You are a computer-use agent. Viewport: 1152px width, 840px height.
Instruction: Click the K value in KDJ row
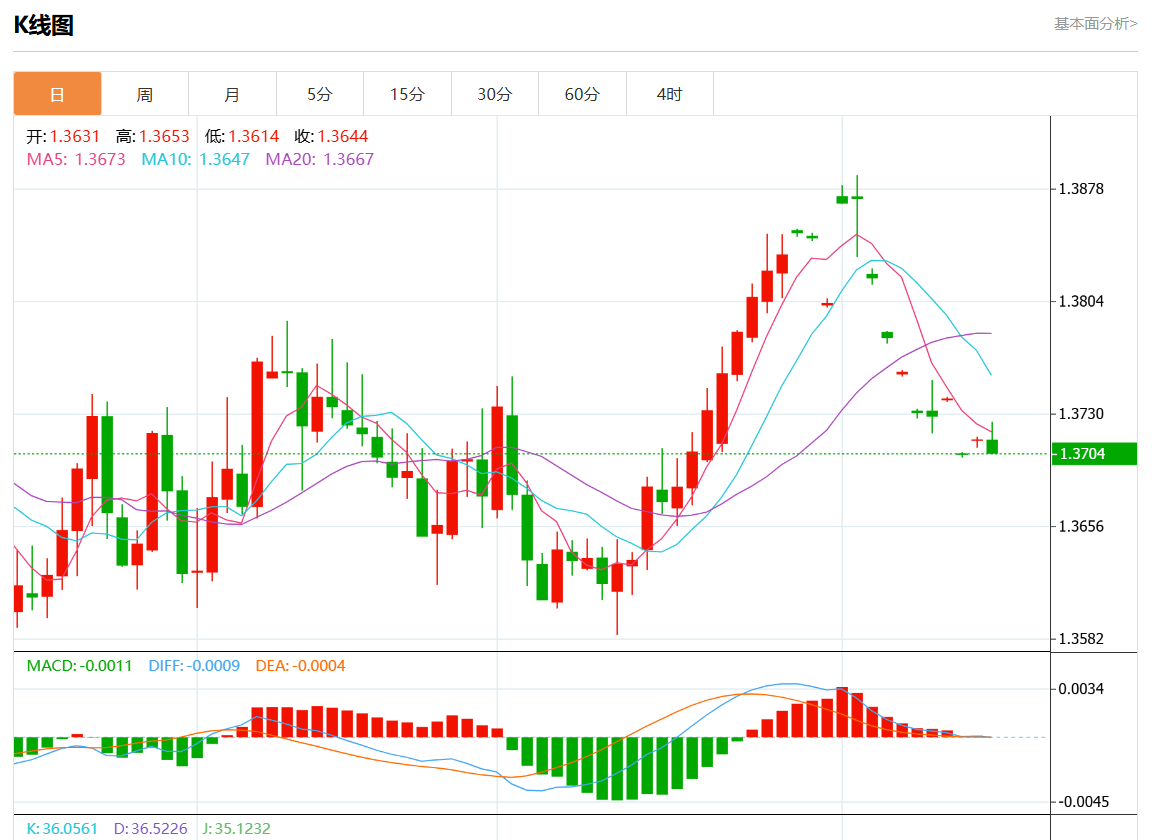[62, 828]
